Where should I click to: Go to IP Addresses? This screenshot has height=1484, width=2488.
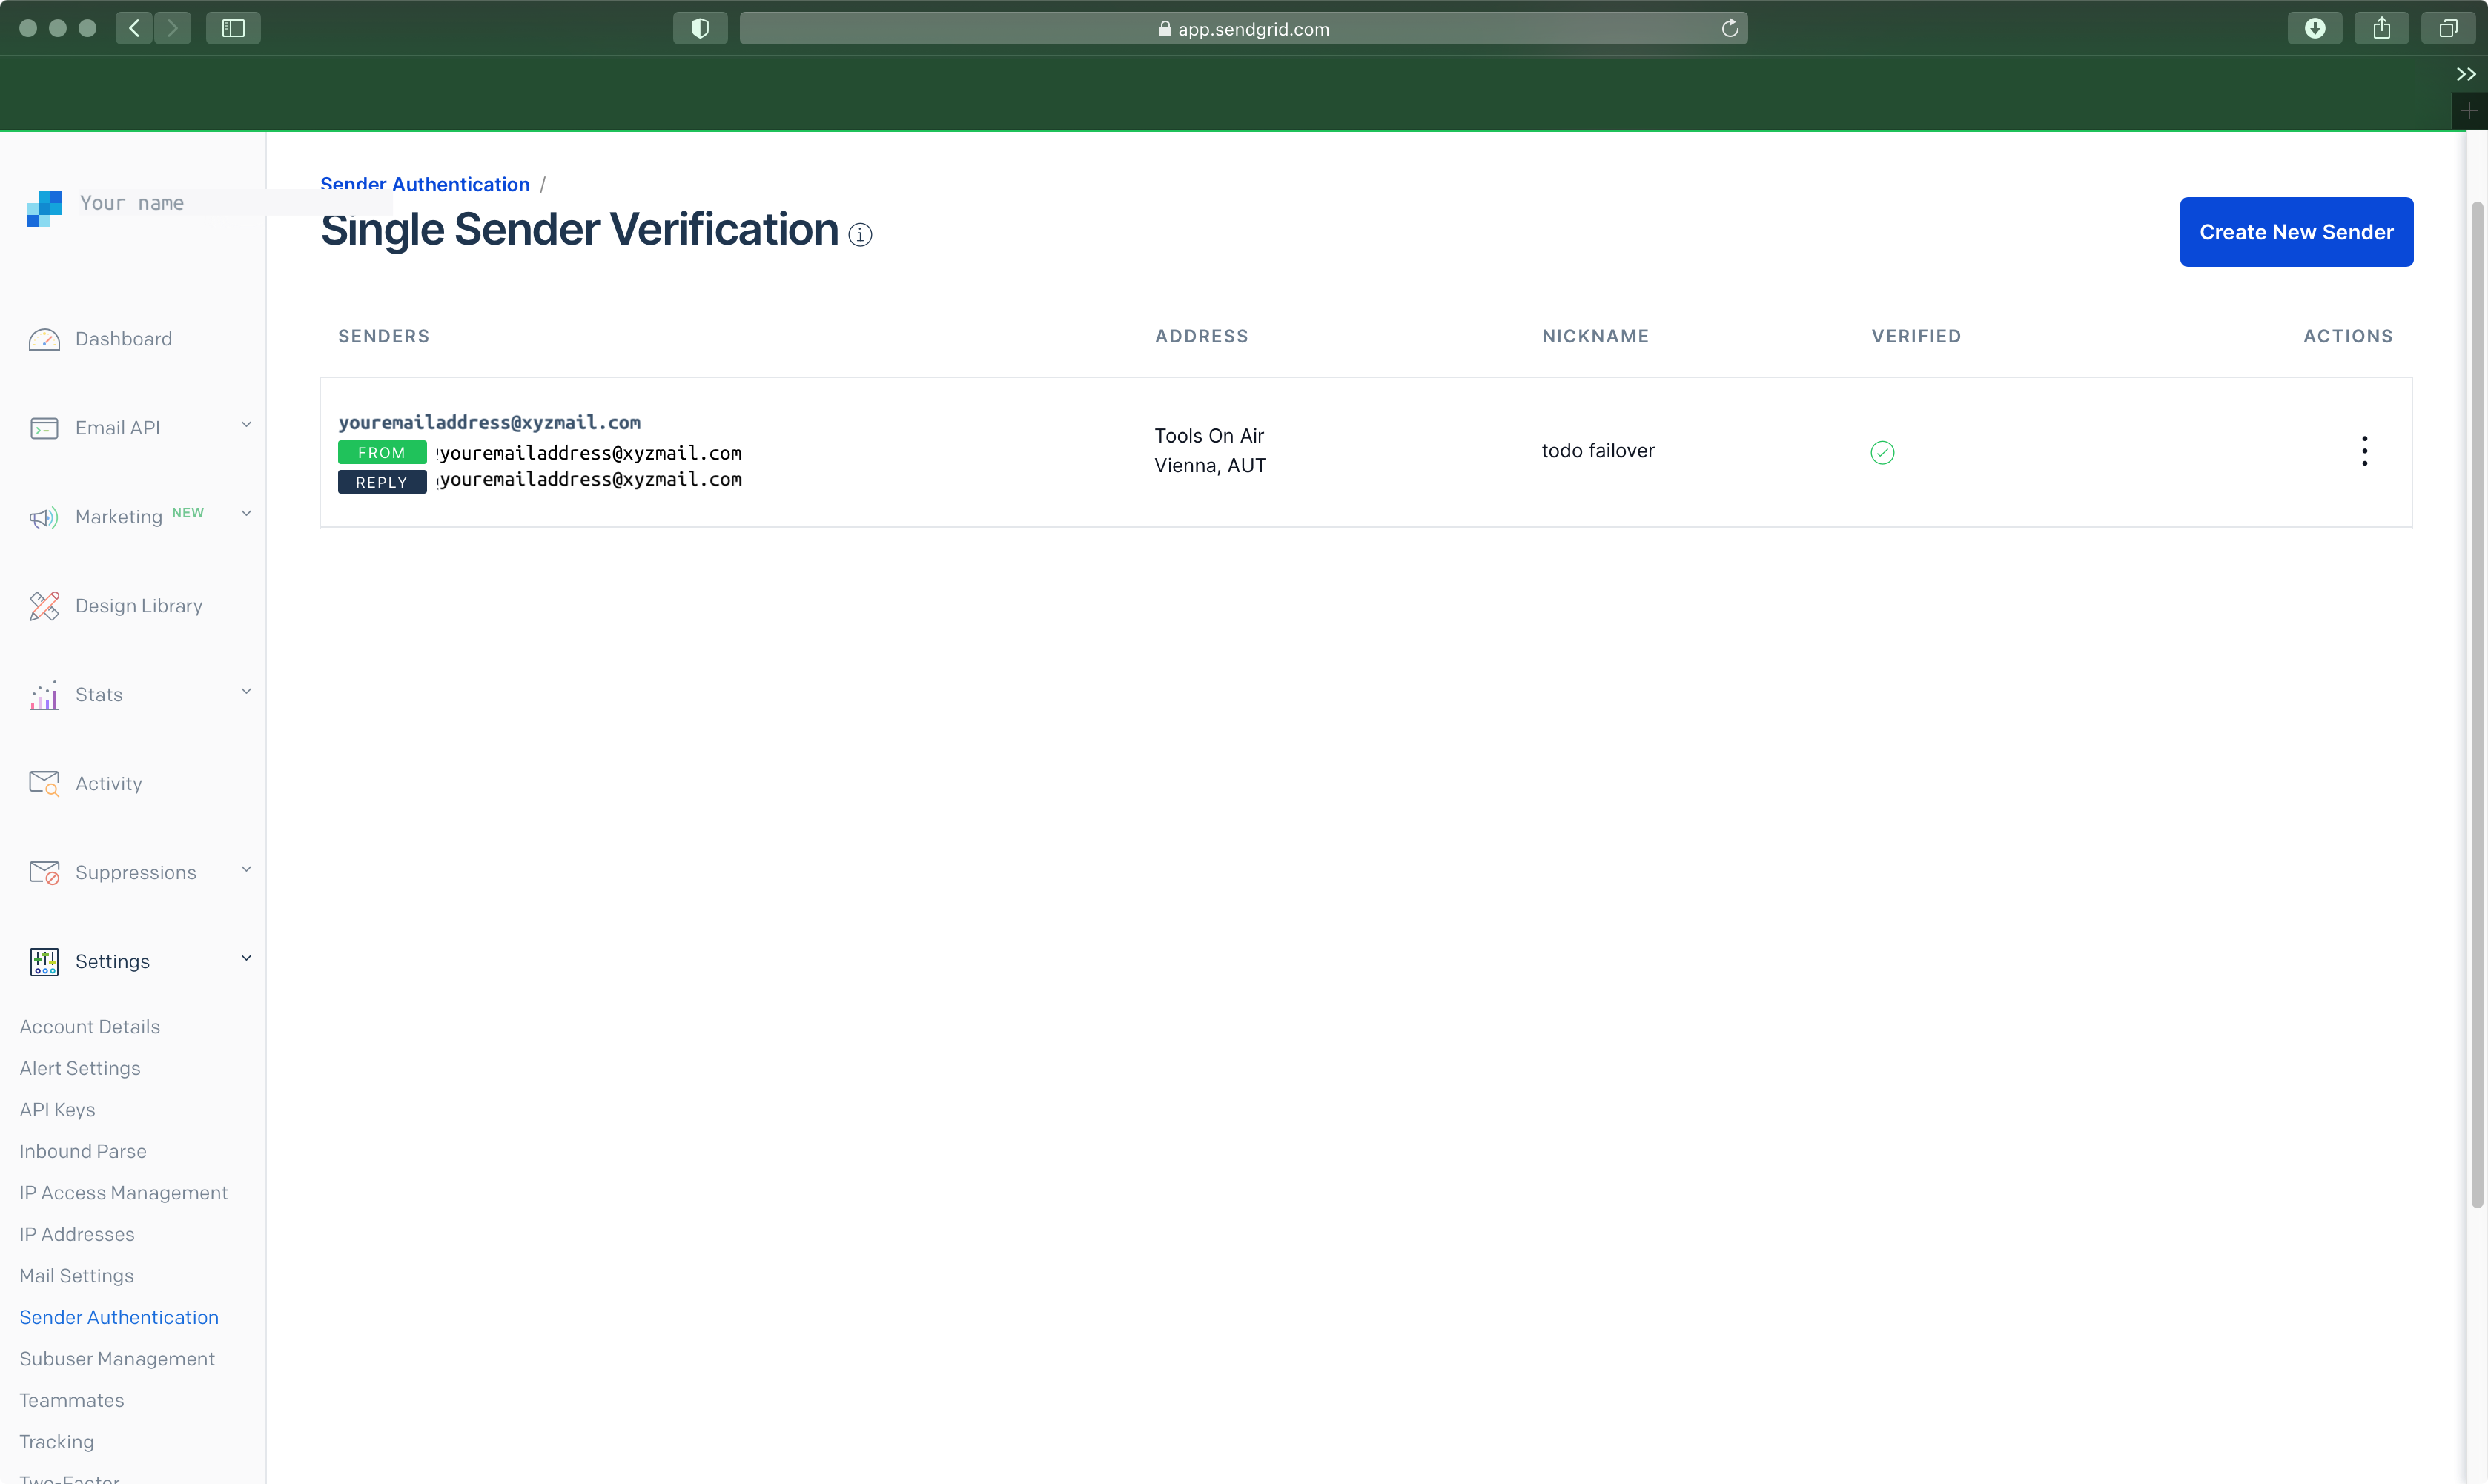point(77,1235)
